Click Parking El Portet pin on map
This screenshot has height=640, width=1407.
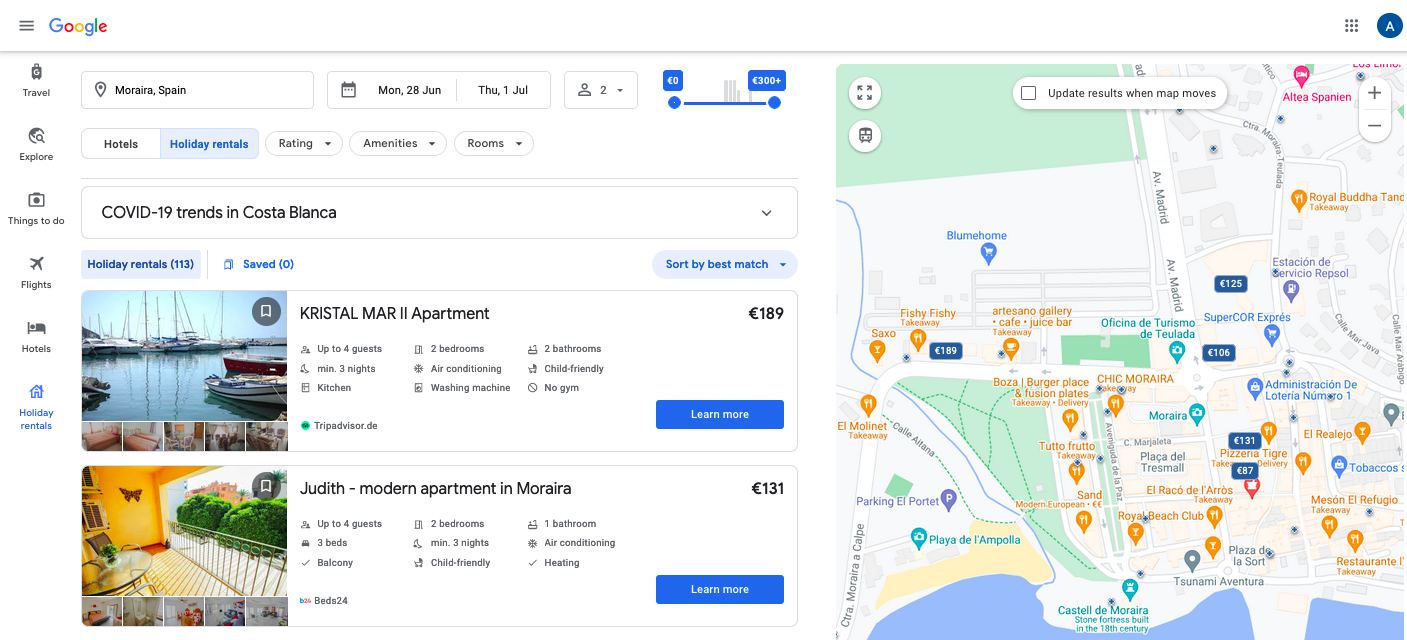[x=949, y=497]
